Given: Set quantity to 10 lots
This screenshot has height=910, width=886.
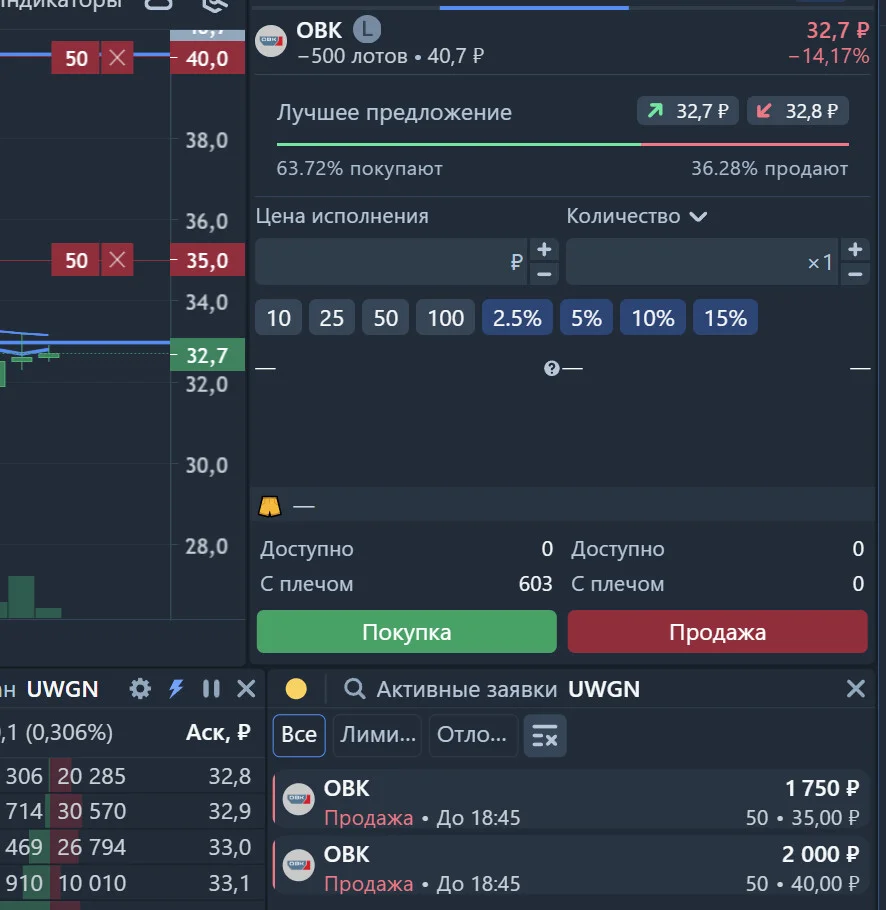Looking at the screenshot, I should click(279, 317).
